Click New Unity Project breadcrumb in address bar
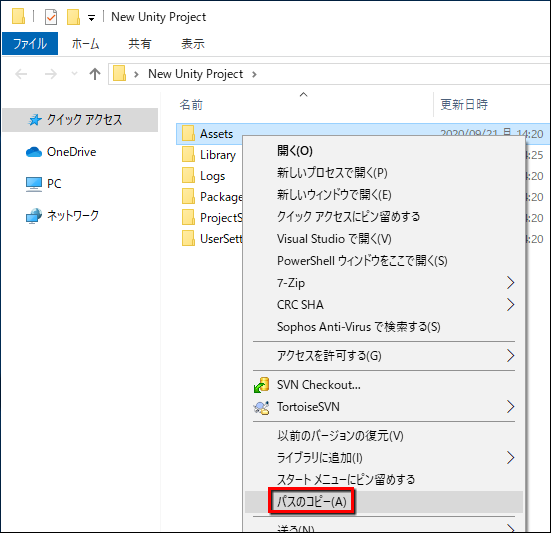The image size is (551, 533). click(195, 74)
